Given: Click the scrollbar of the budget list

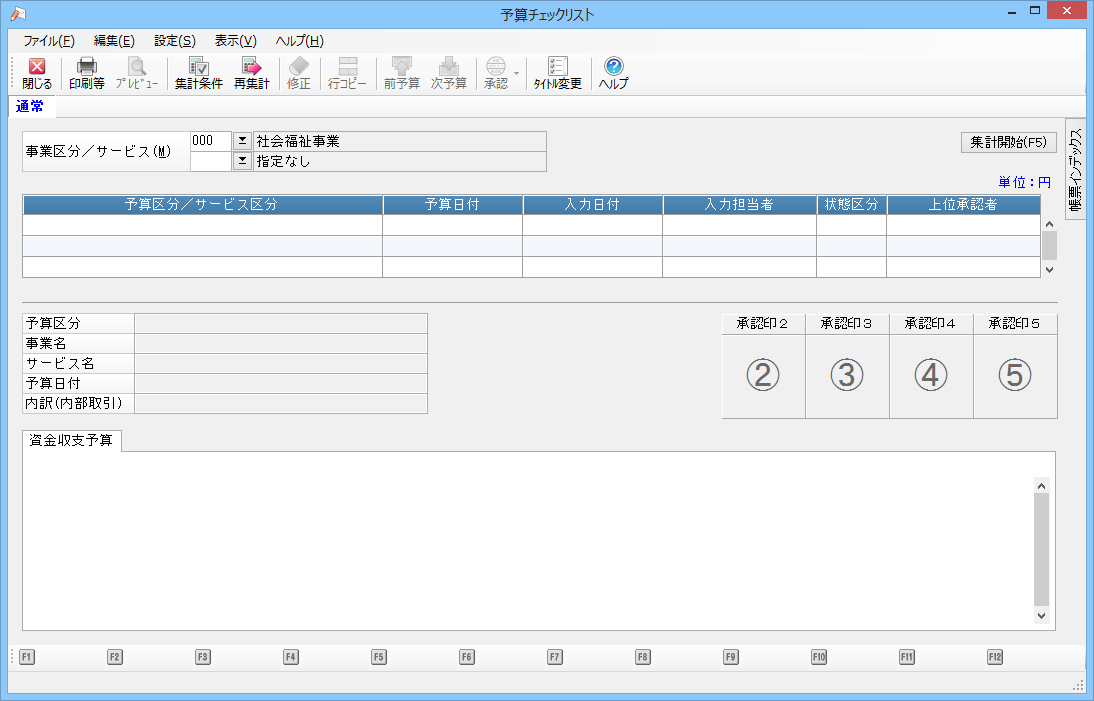Looking at the screenshot, I should 1049,246.
